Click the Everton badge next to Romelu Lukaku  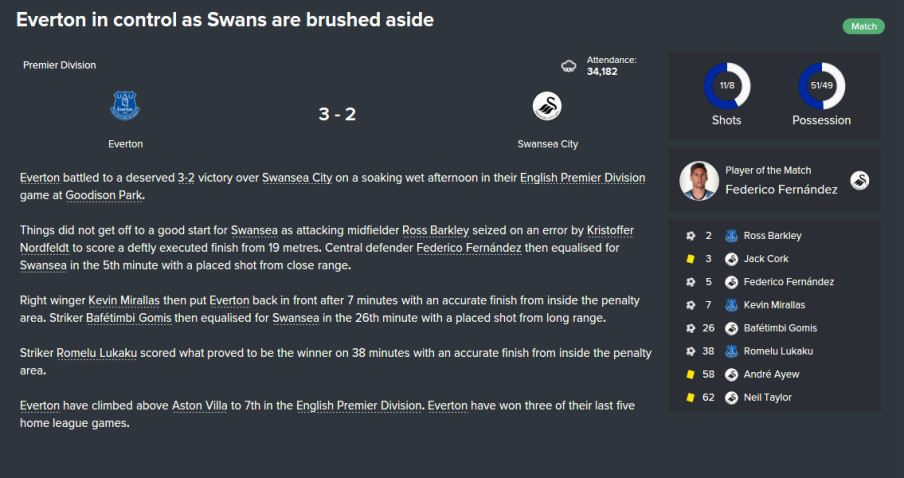coord(731,351)
